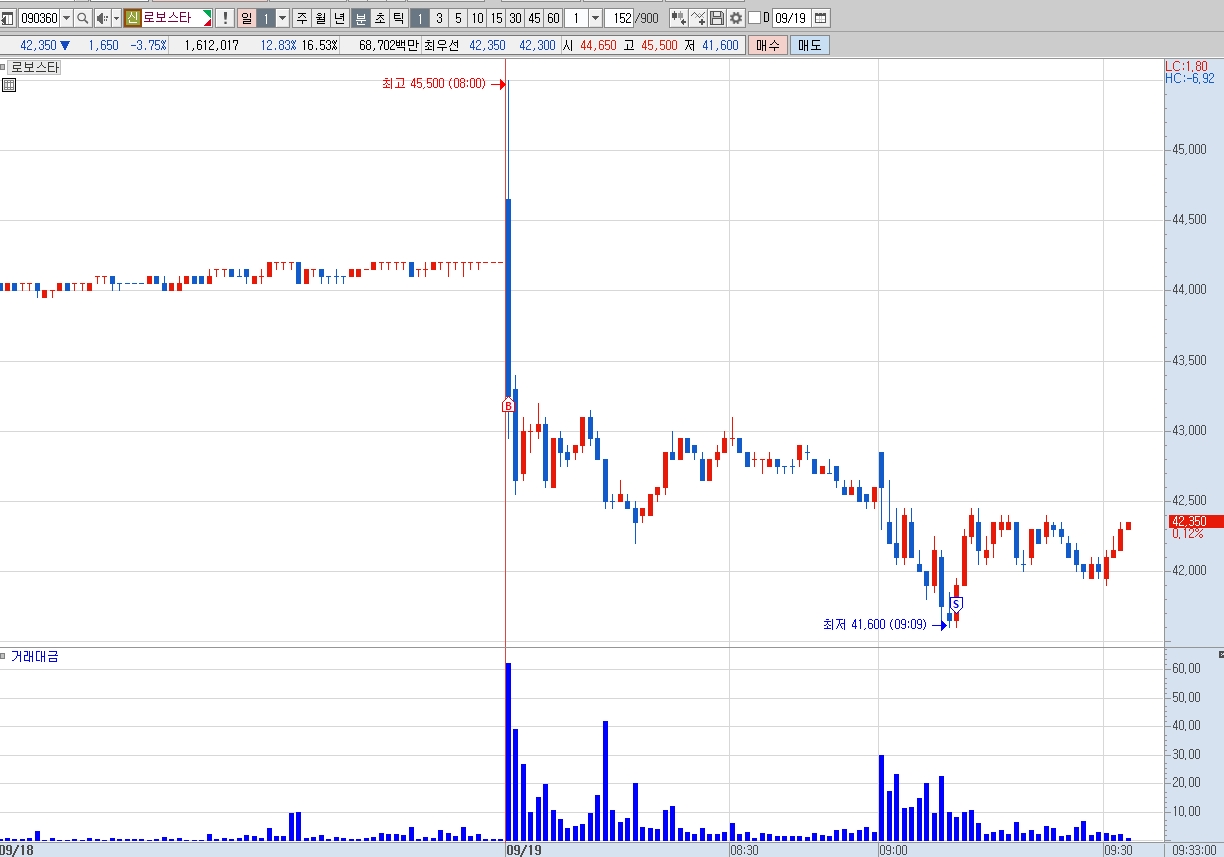The height and width of the screenshot is (857, 1224).
Task: Click the current price 42,350 in quote bar
Action: 38,45
